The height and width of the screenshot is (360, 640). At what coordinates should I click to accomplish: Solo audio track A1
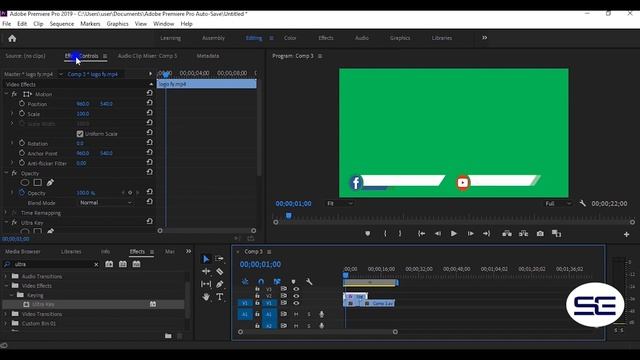[x=309, y=314]
